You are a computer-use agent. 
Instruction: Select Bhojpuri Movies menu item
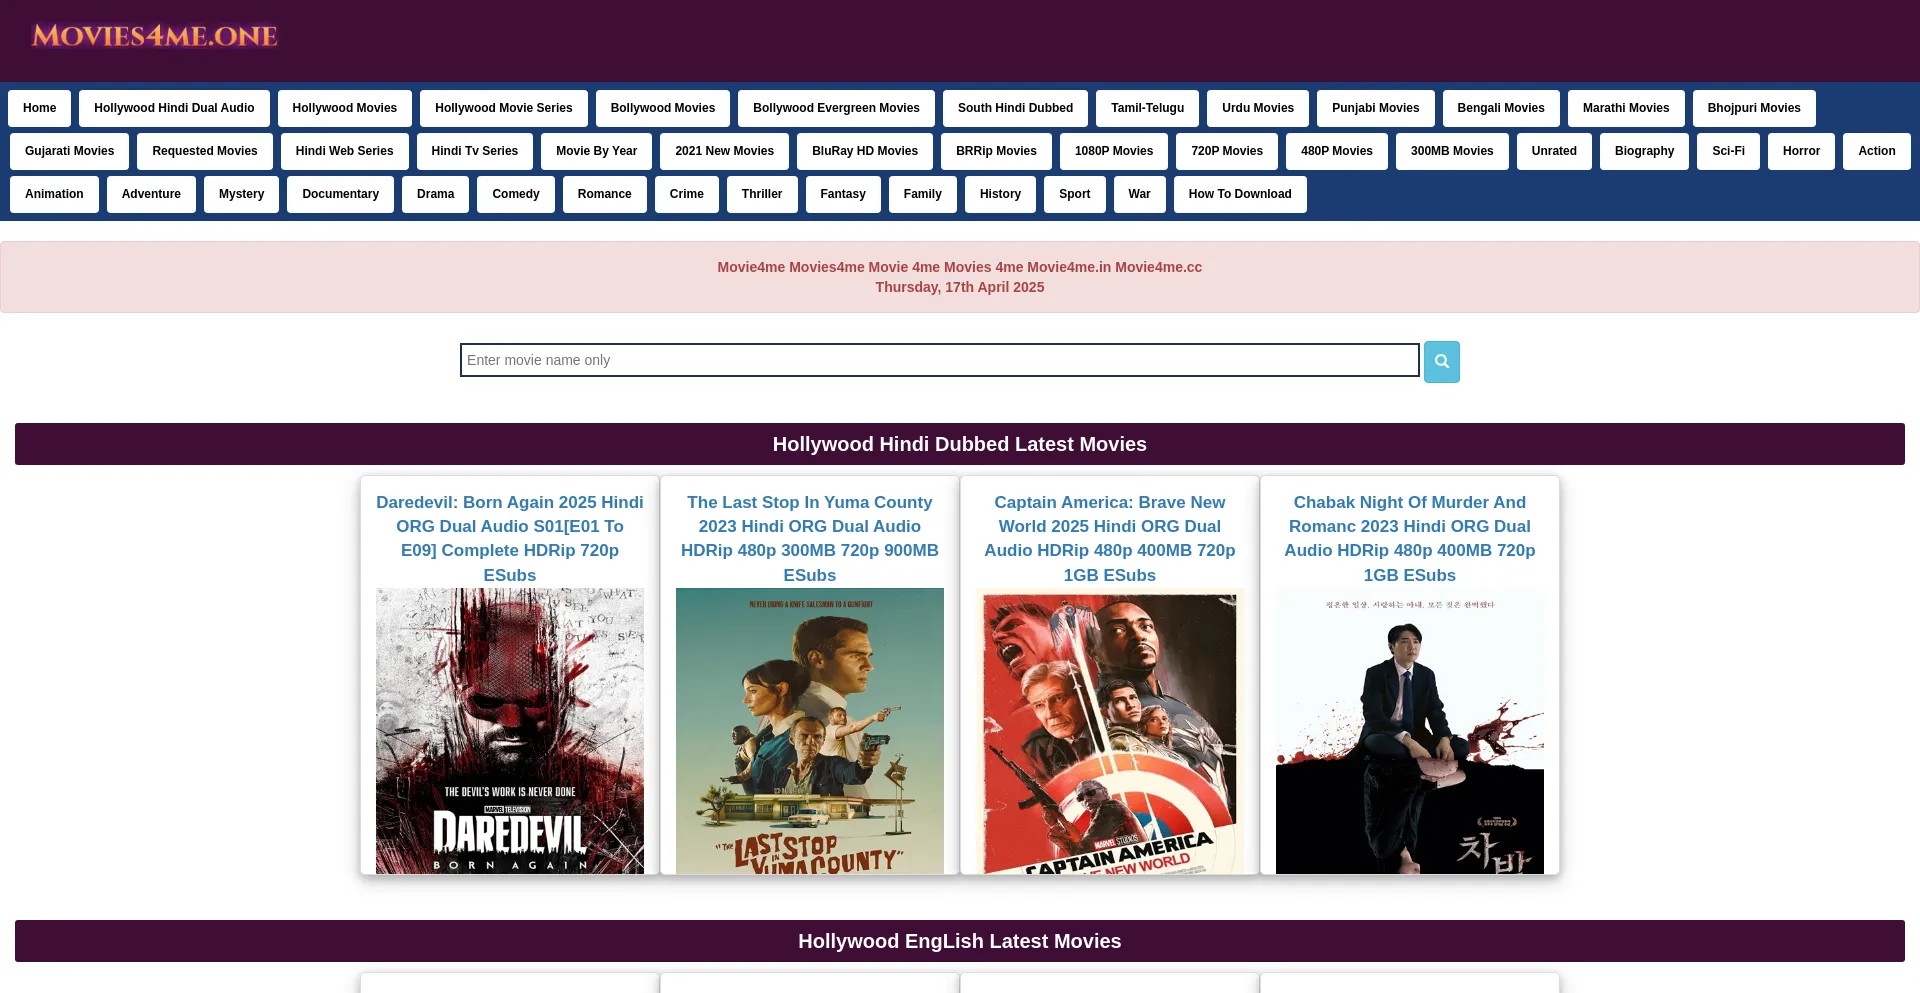coord(1754,108)
